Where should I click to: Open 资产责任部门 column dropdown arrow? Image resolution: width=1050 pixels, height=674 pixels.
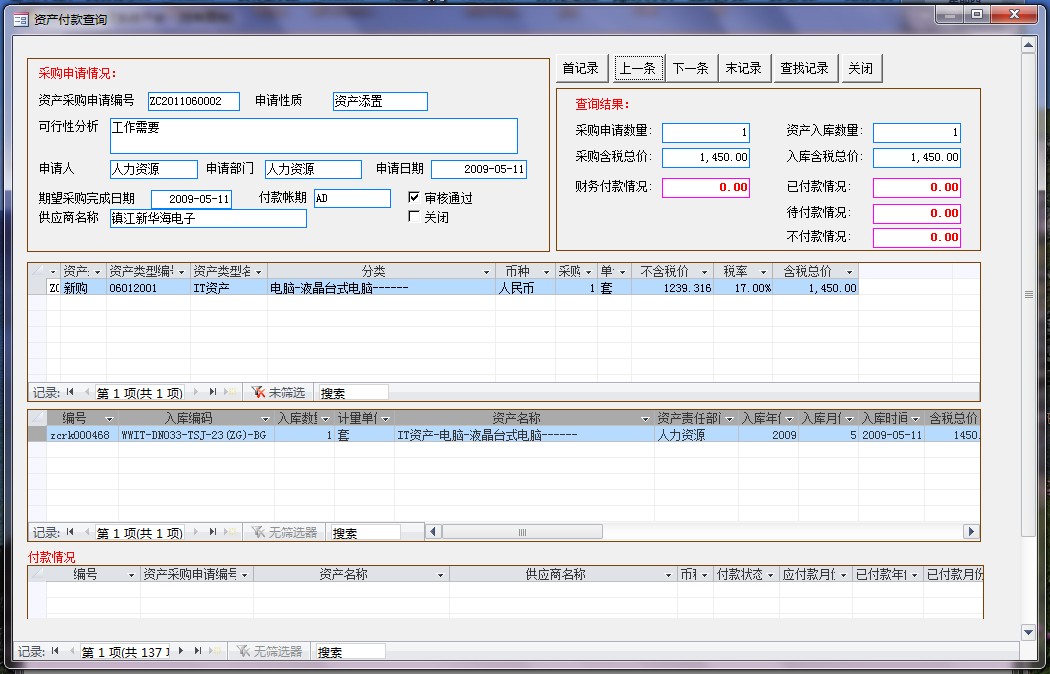pyautogui.click(x=730, y=419)
